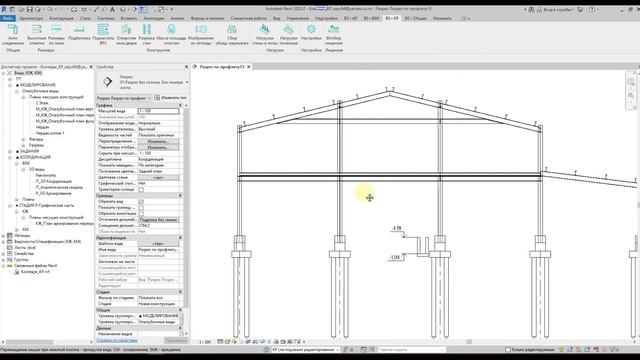The image size is (640, 360).
Task: Click the Отверстия окна двери icon
Action: click(x=127, y=29)
